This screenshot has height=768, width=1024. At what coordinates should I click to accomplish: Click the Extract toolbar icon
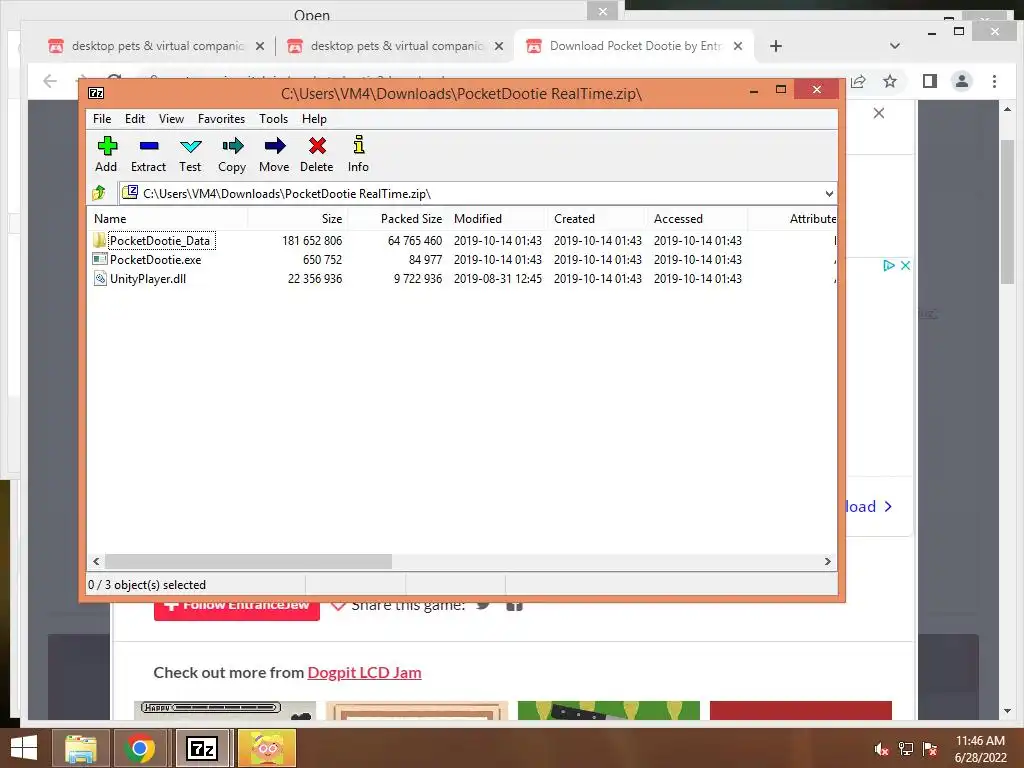[x=149, y=146]
